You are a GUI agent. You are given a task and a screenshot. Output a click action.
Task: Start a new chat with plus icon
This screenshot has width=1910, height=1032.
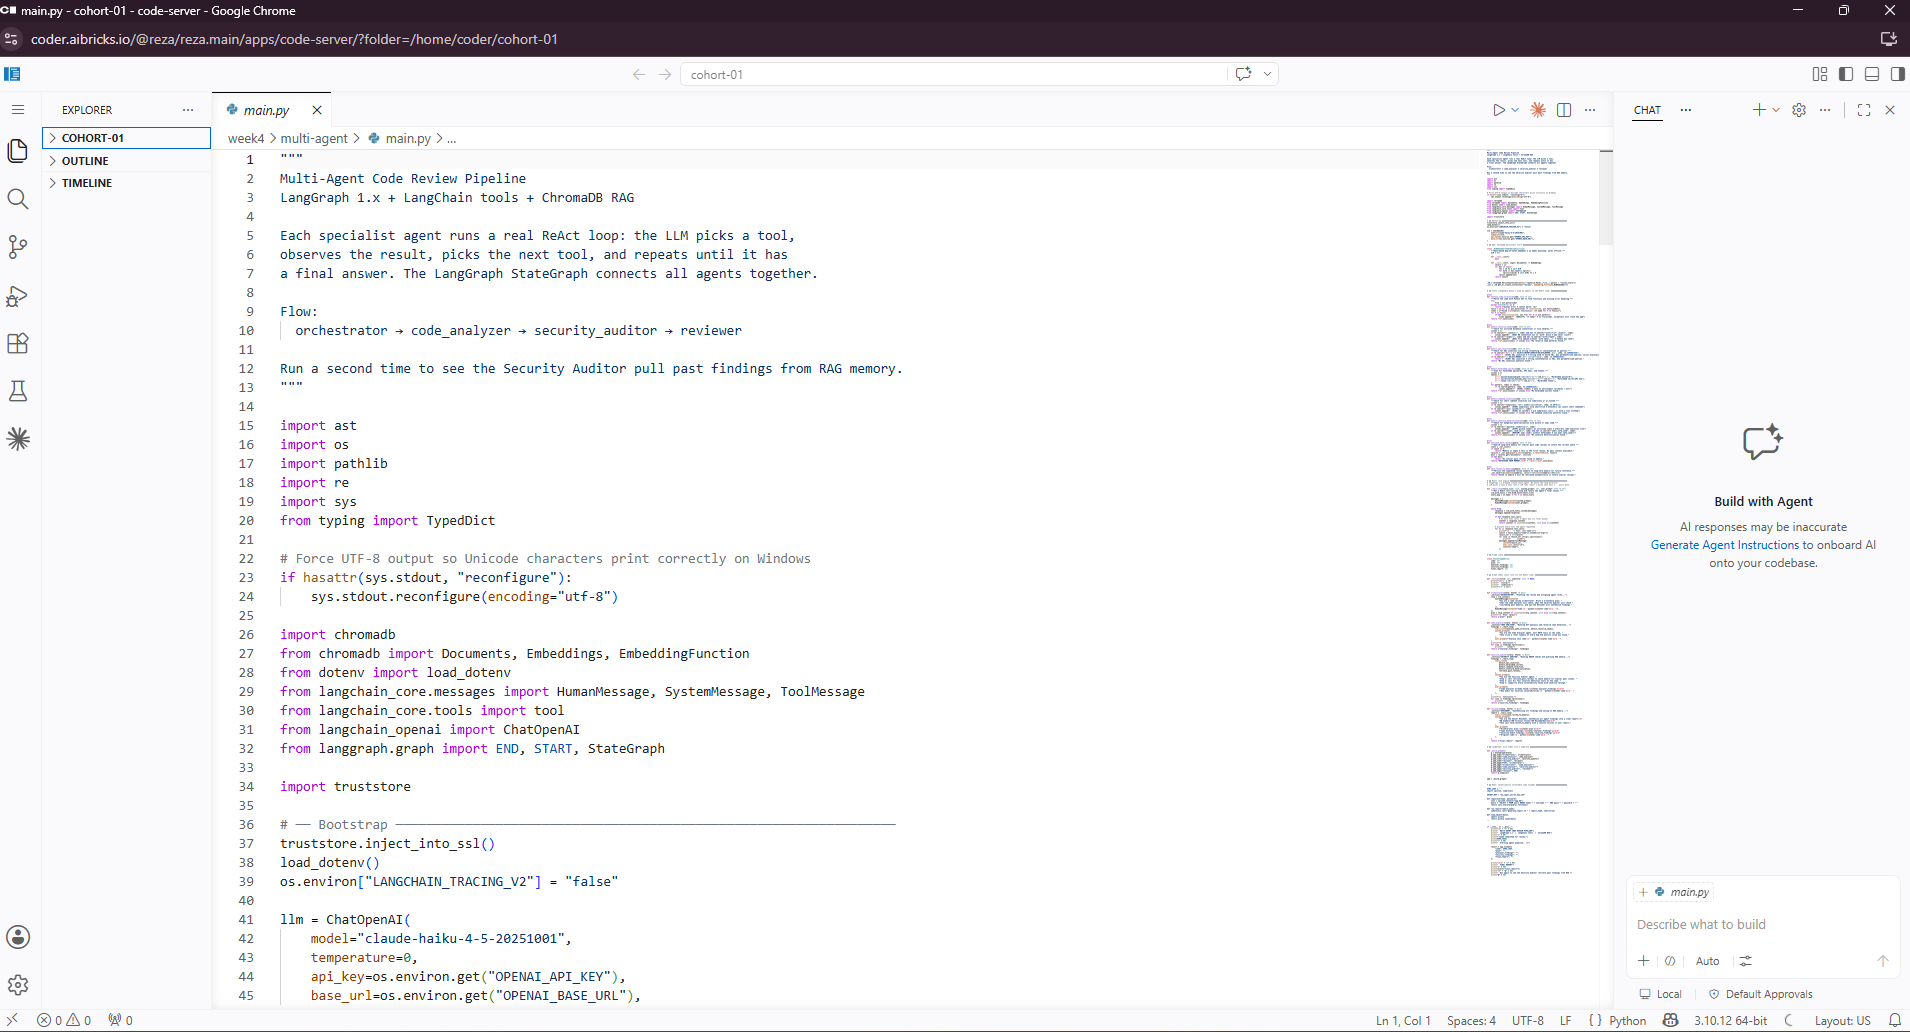tap(1759, 110)
